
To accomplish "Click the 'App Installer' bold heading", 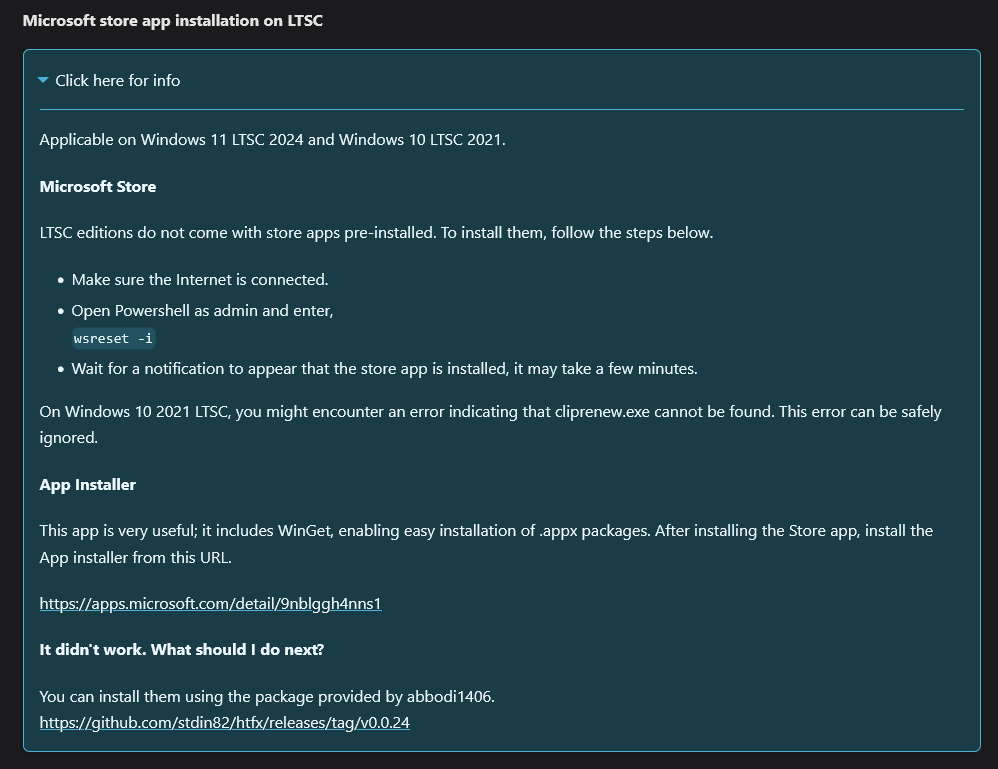I will [88, 485].
